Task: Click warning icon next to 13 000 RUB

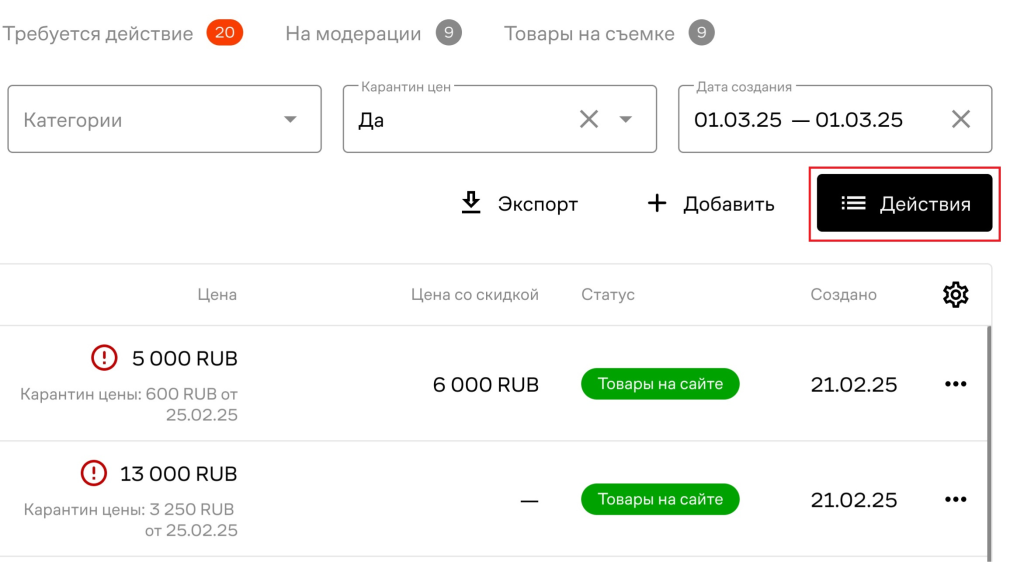Action: click(93, 472)
